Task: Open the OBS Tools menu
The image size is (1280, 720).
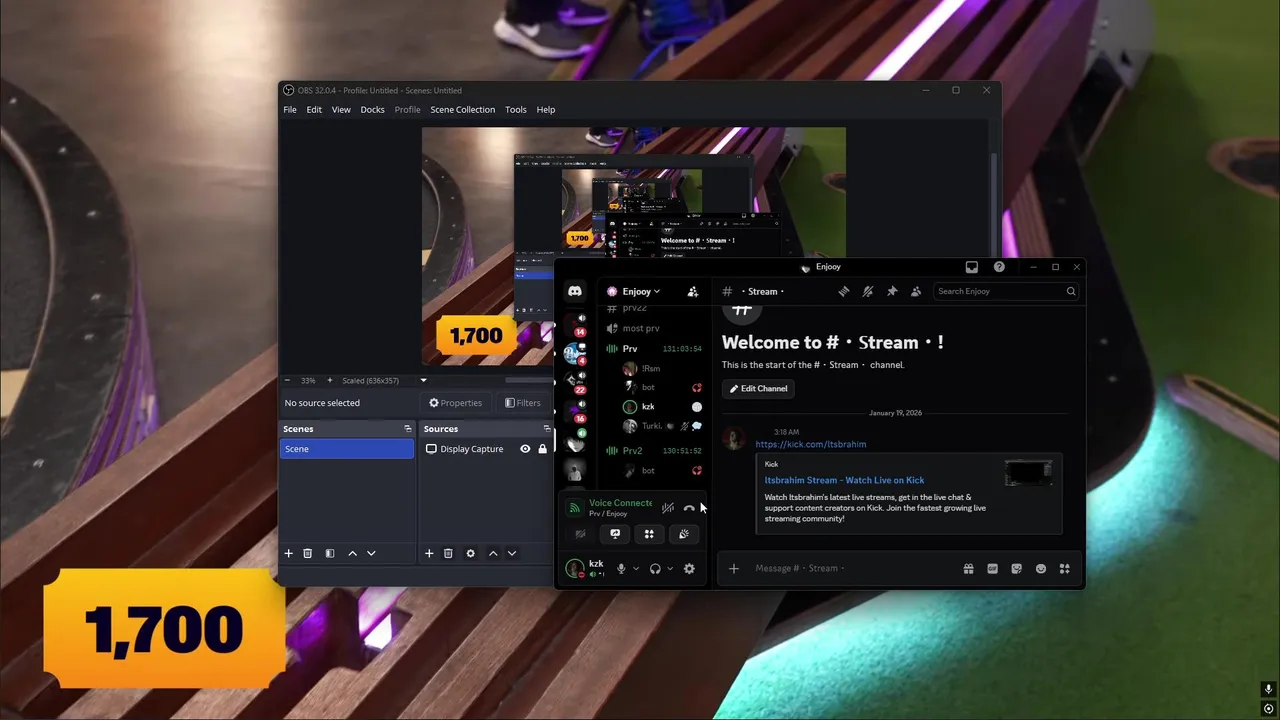Action: pos(516,109)
